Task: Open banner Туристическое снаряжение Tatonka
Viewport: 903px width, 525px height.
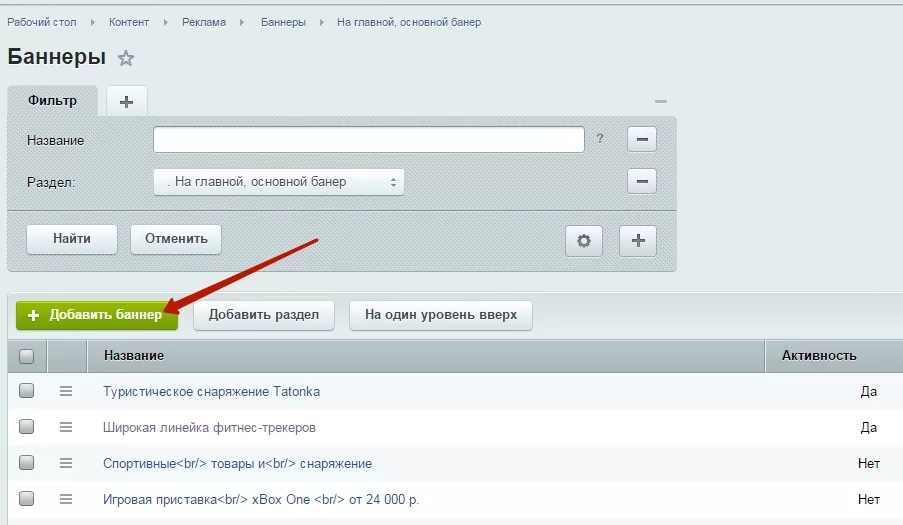Action: click(211, 391)
